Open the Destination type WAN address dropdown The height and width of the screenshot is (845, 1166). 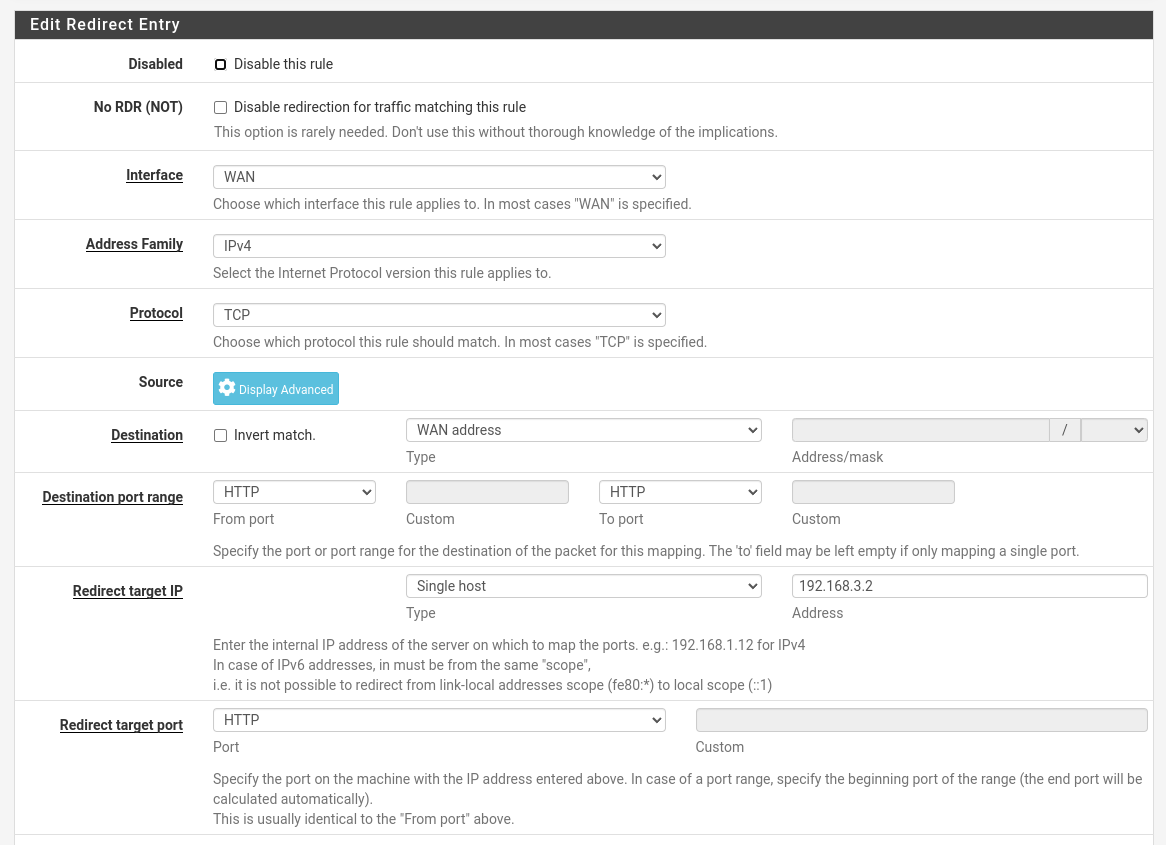click(583, 430)
